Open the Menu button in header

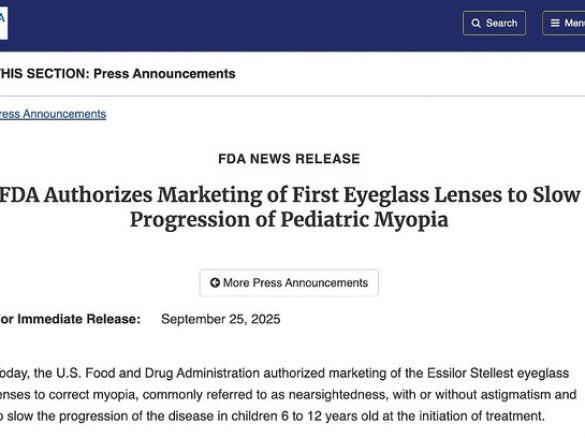pyautogui.click(x=563, y=23)
